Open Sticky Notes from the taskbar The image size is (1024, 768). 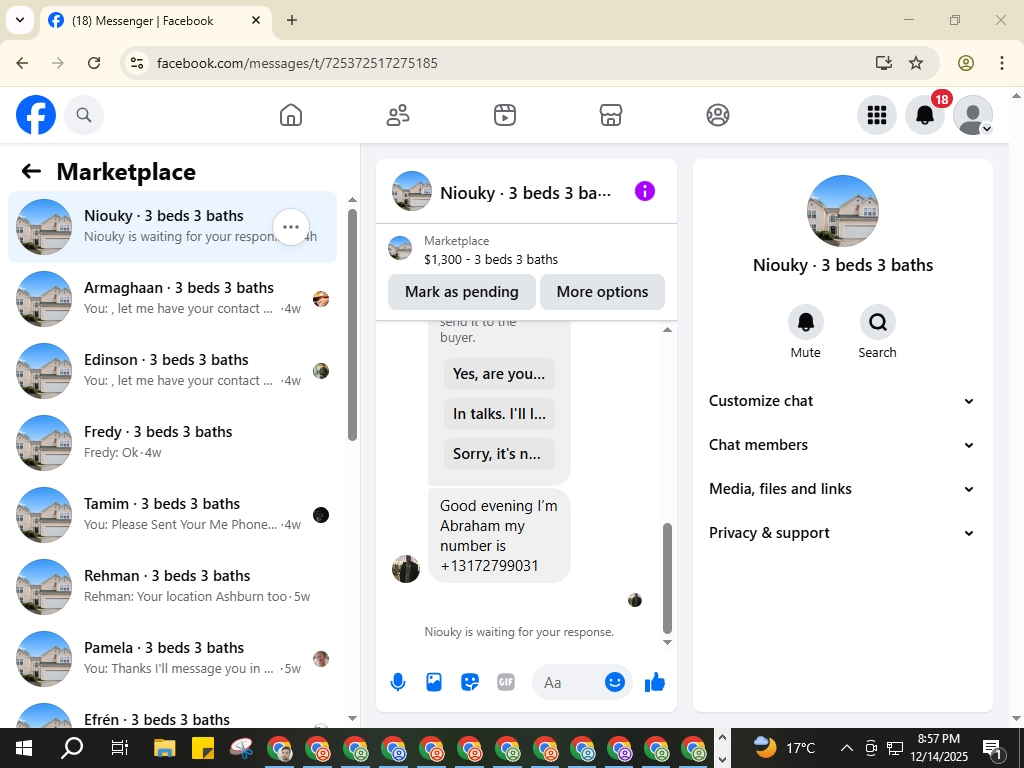[204, 748]
